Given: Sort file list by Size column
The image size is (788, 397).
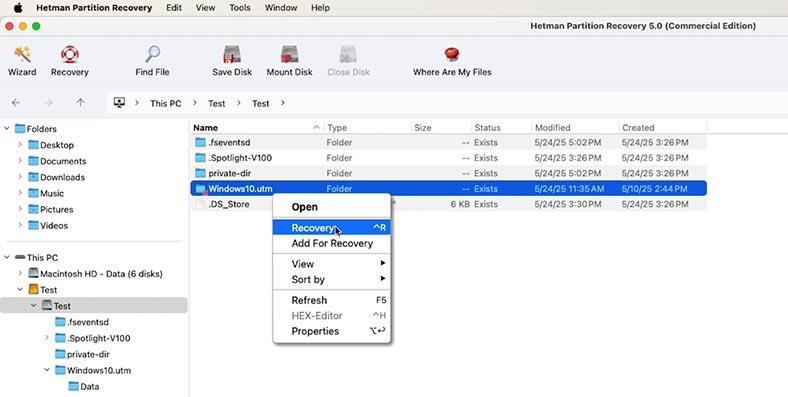Looking at the screenshot, I should (441, 128).
